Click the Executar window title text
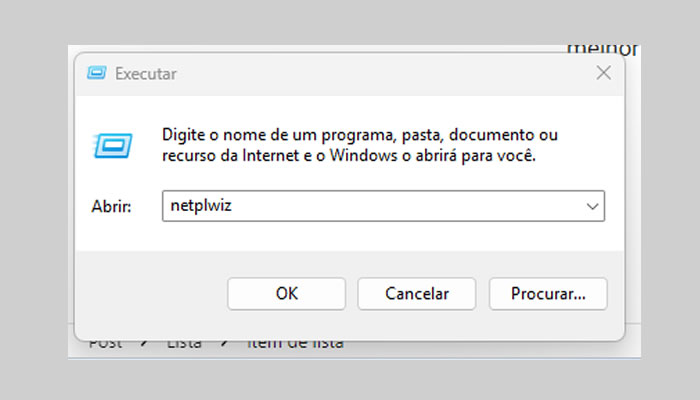The height and width of the screenshot is (400, 700). pos(146,73)
